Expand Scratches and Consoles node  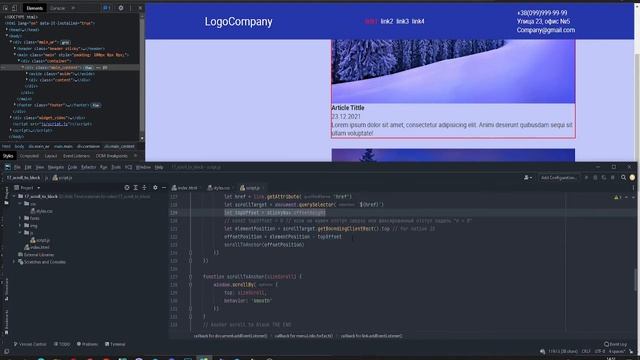pyautogui.click(x=14, y=262)
